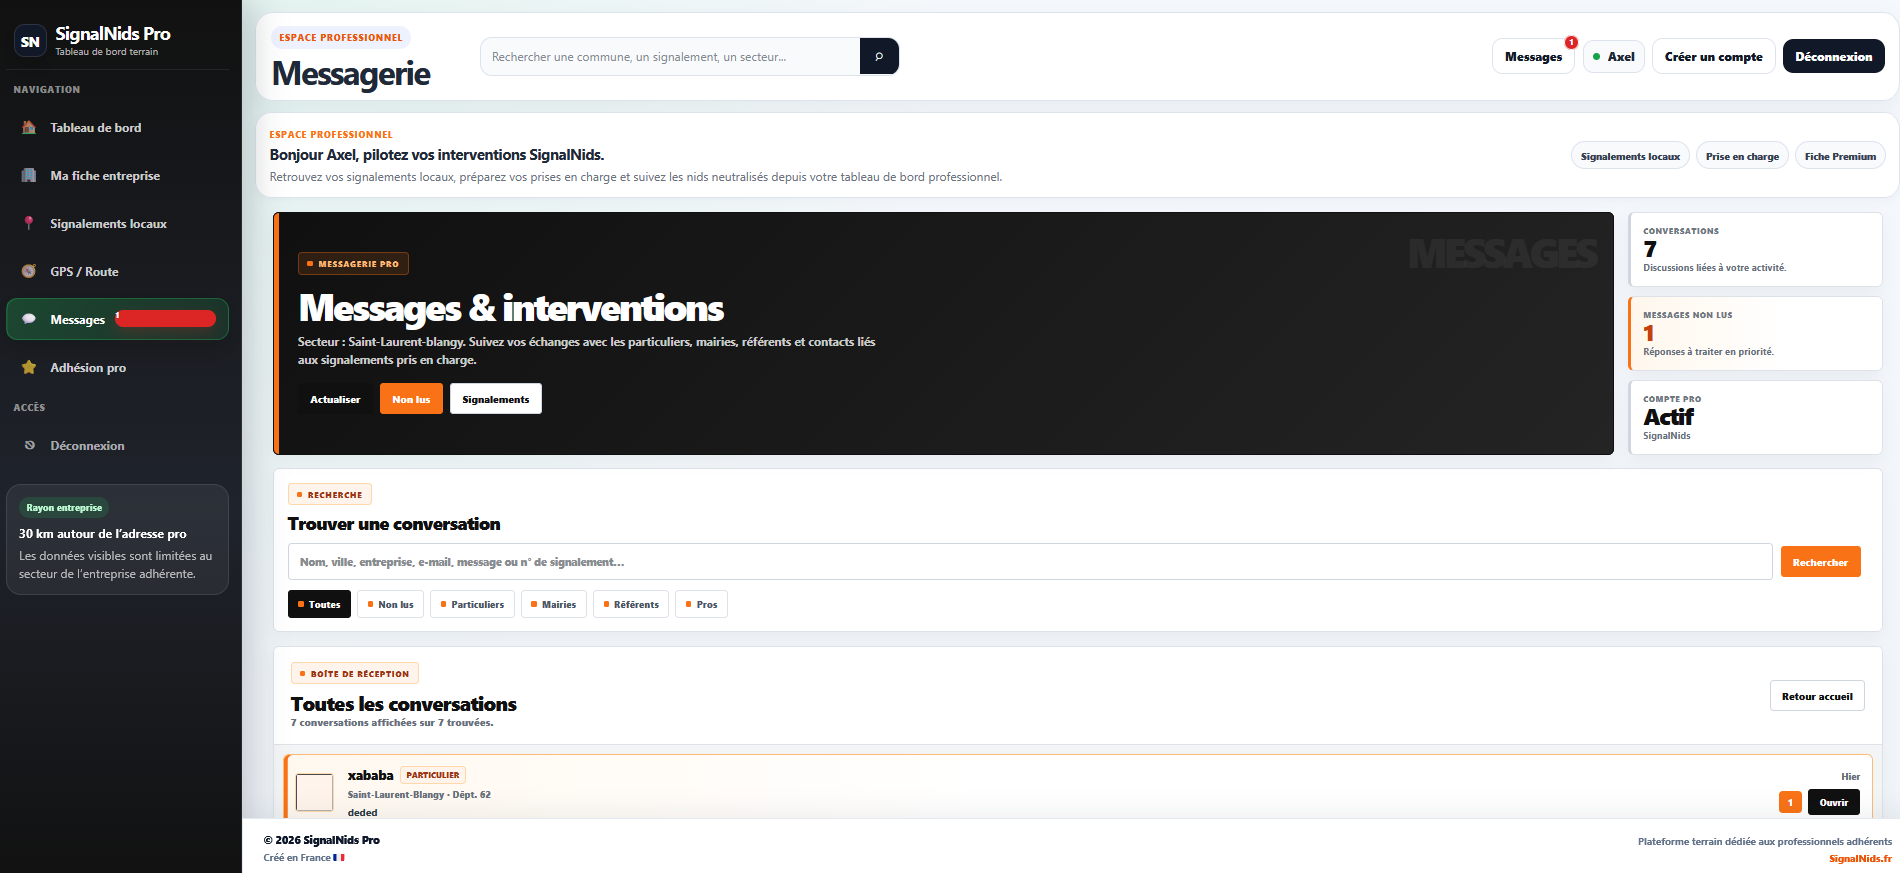The image size is (1900, 873).
Task: Click the RECHERCHE section tag
Action: (330, 494)
